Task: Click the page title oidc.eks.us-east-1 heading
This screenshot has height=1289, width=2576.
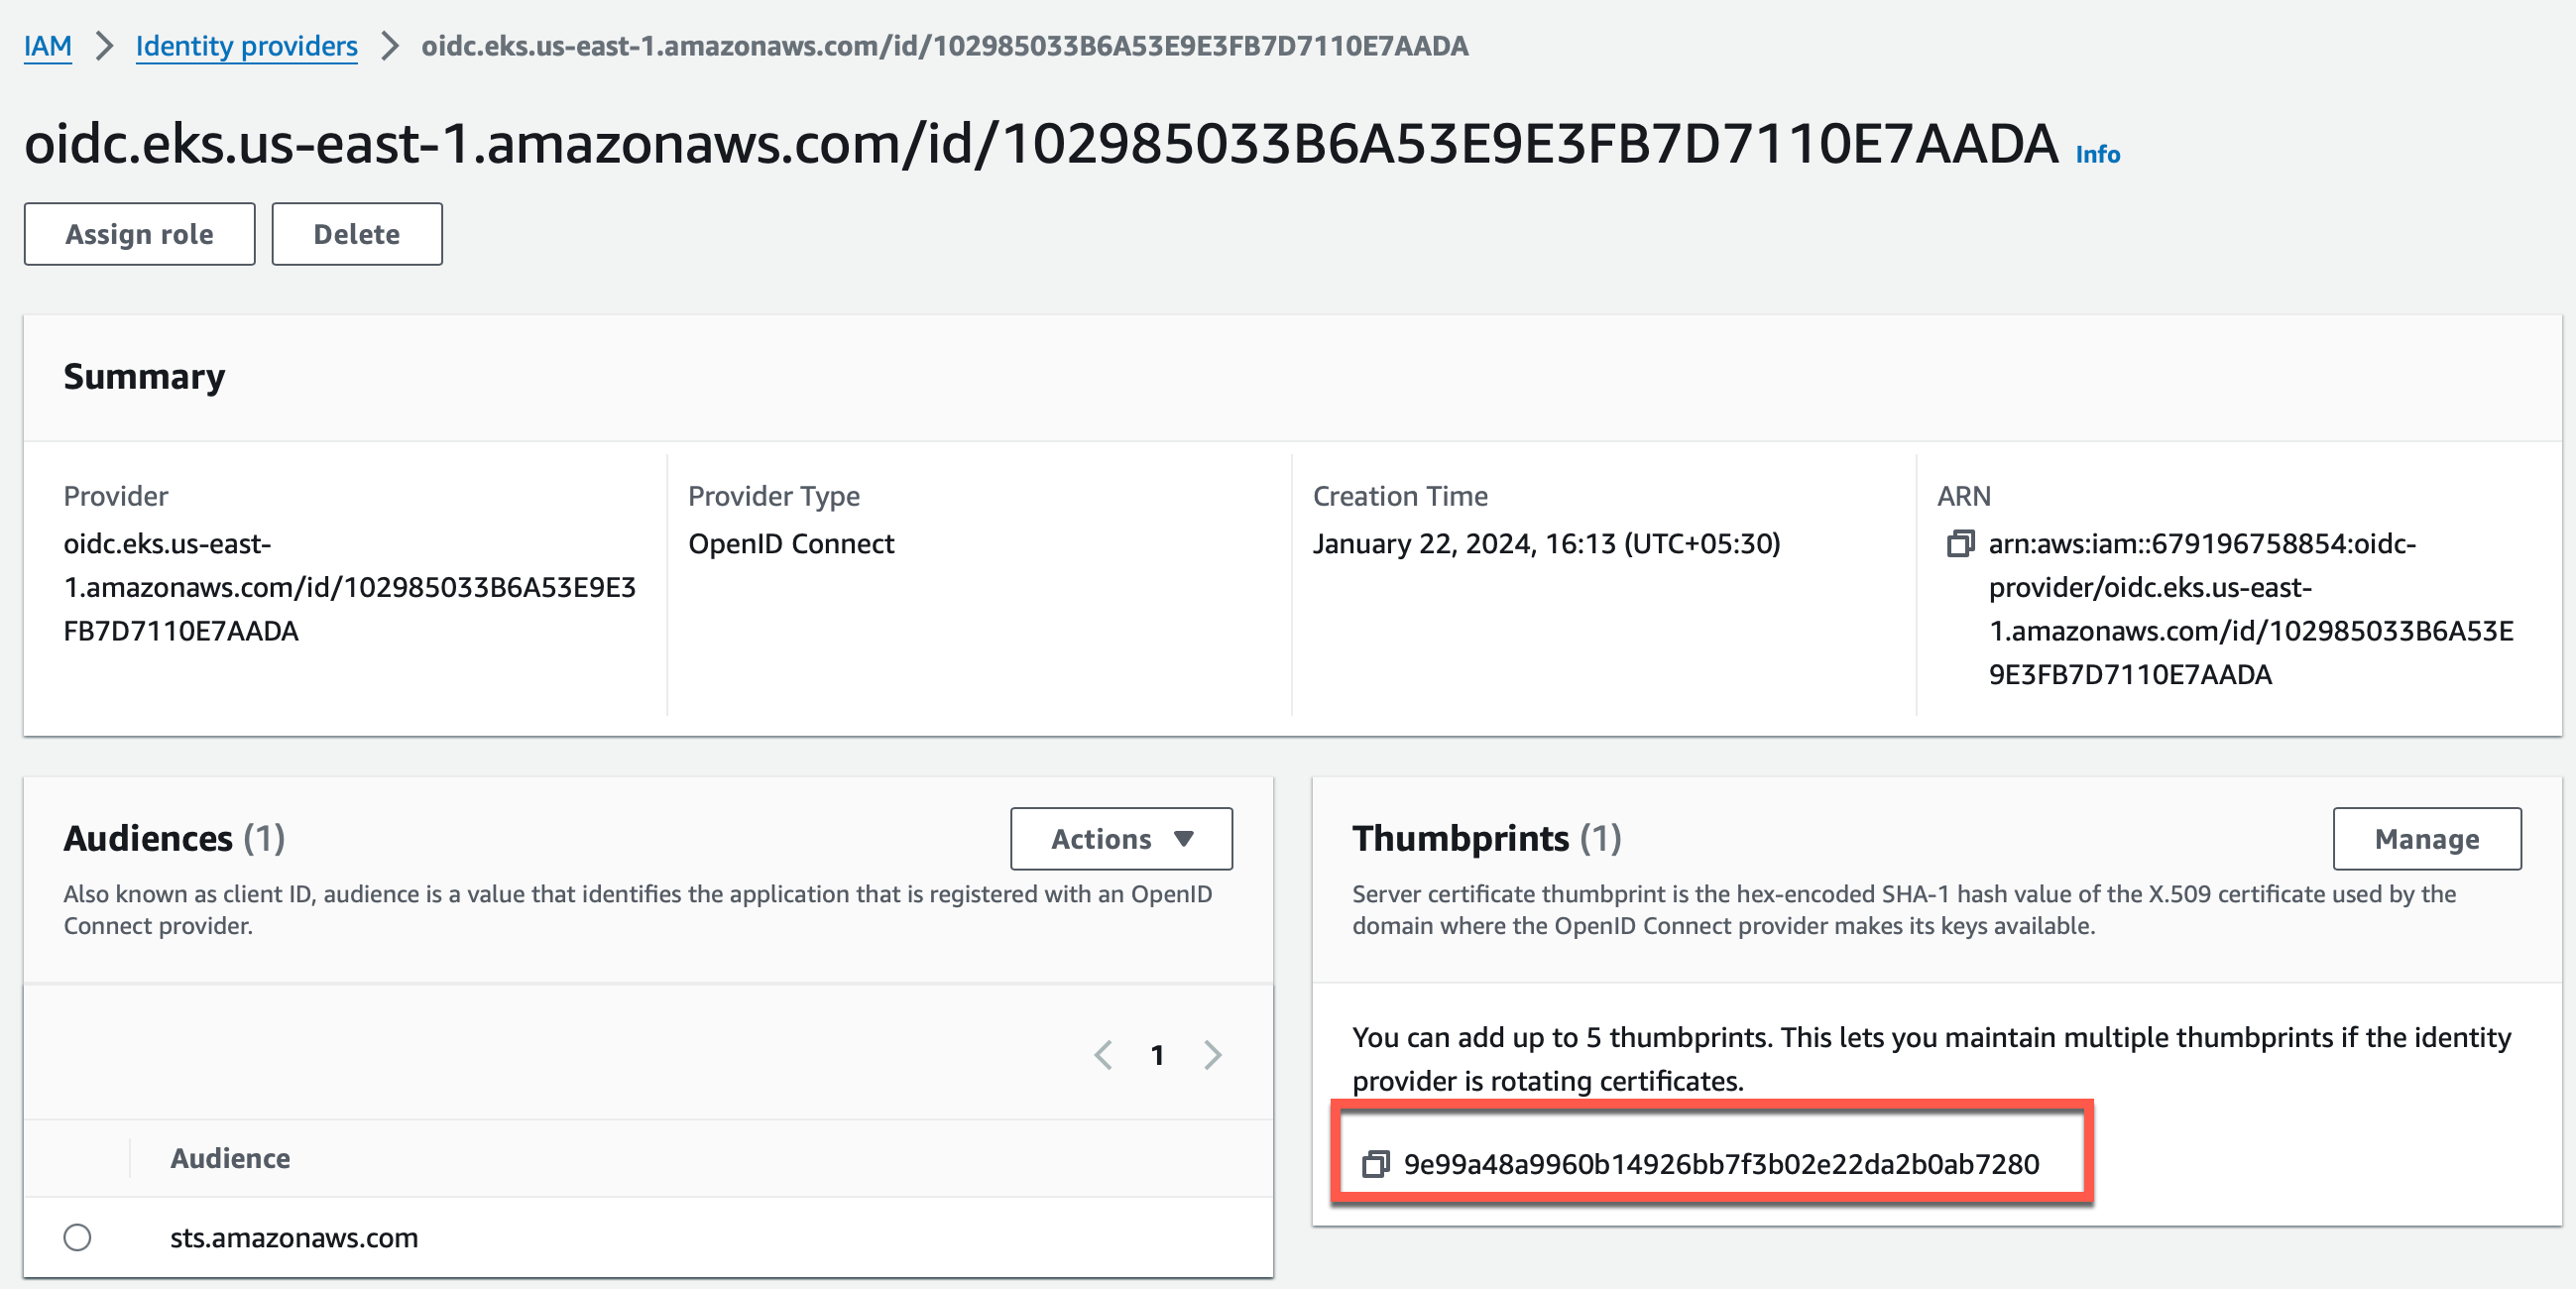Action: 1040,144
